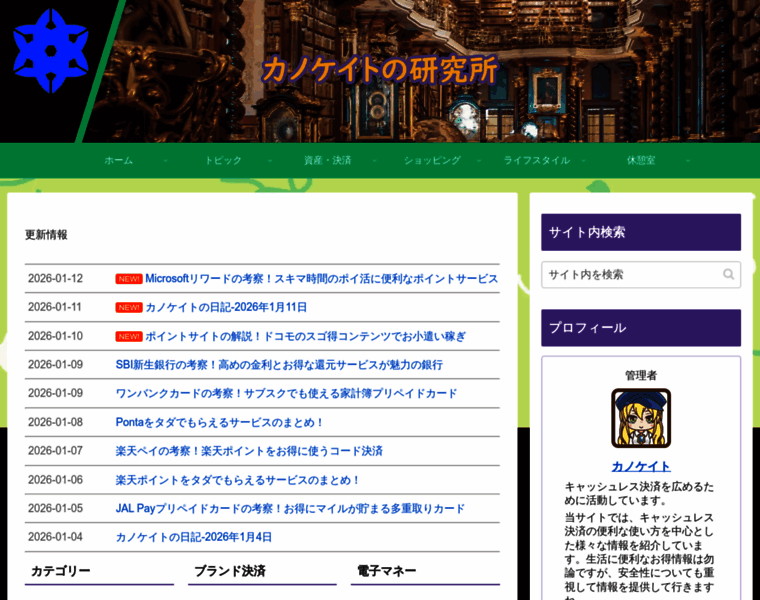Open the Microsoftリワードの考察 article link
The height and width of the screenshot is (600, 760).
321,279
